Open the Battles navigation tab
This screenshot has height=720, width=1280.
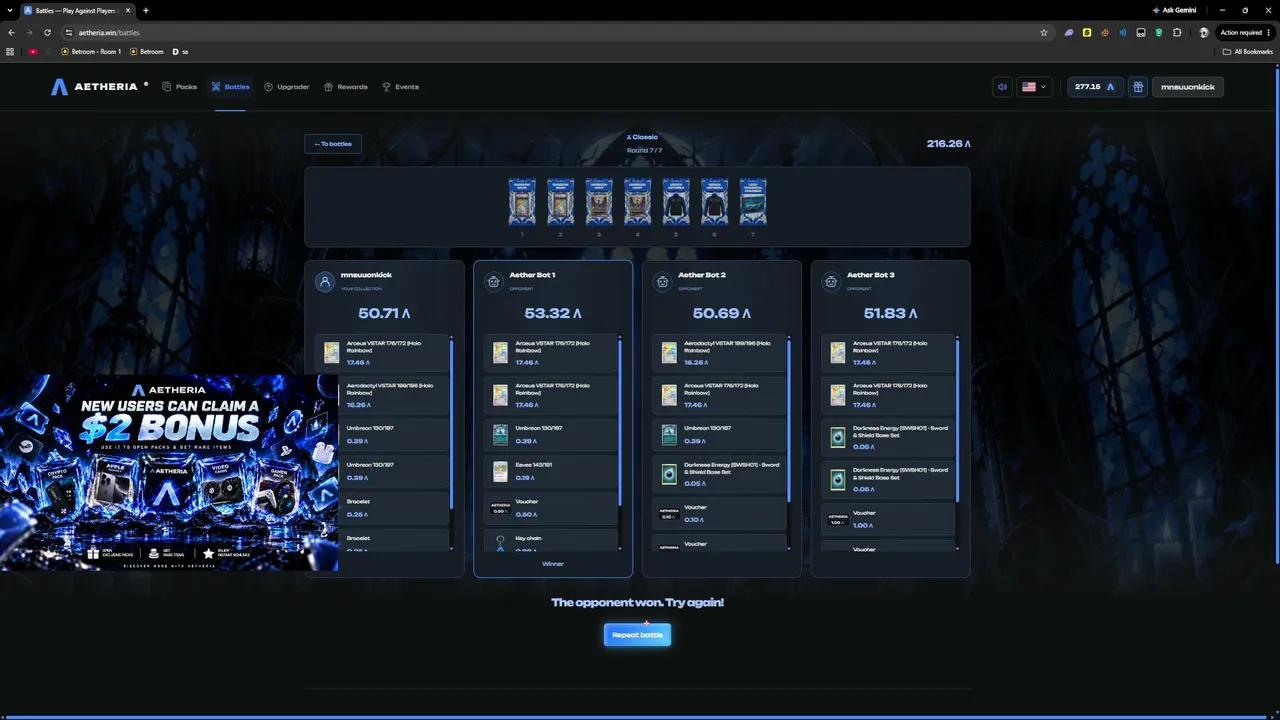(230, 87)
